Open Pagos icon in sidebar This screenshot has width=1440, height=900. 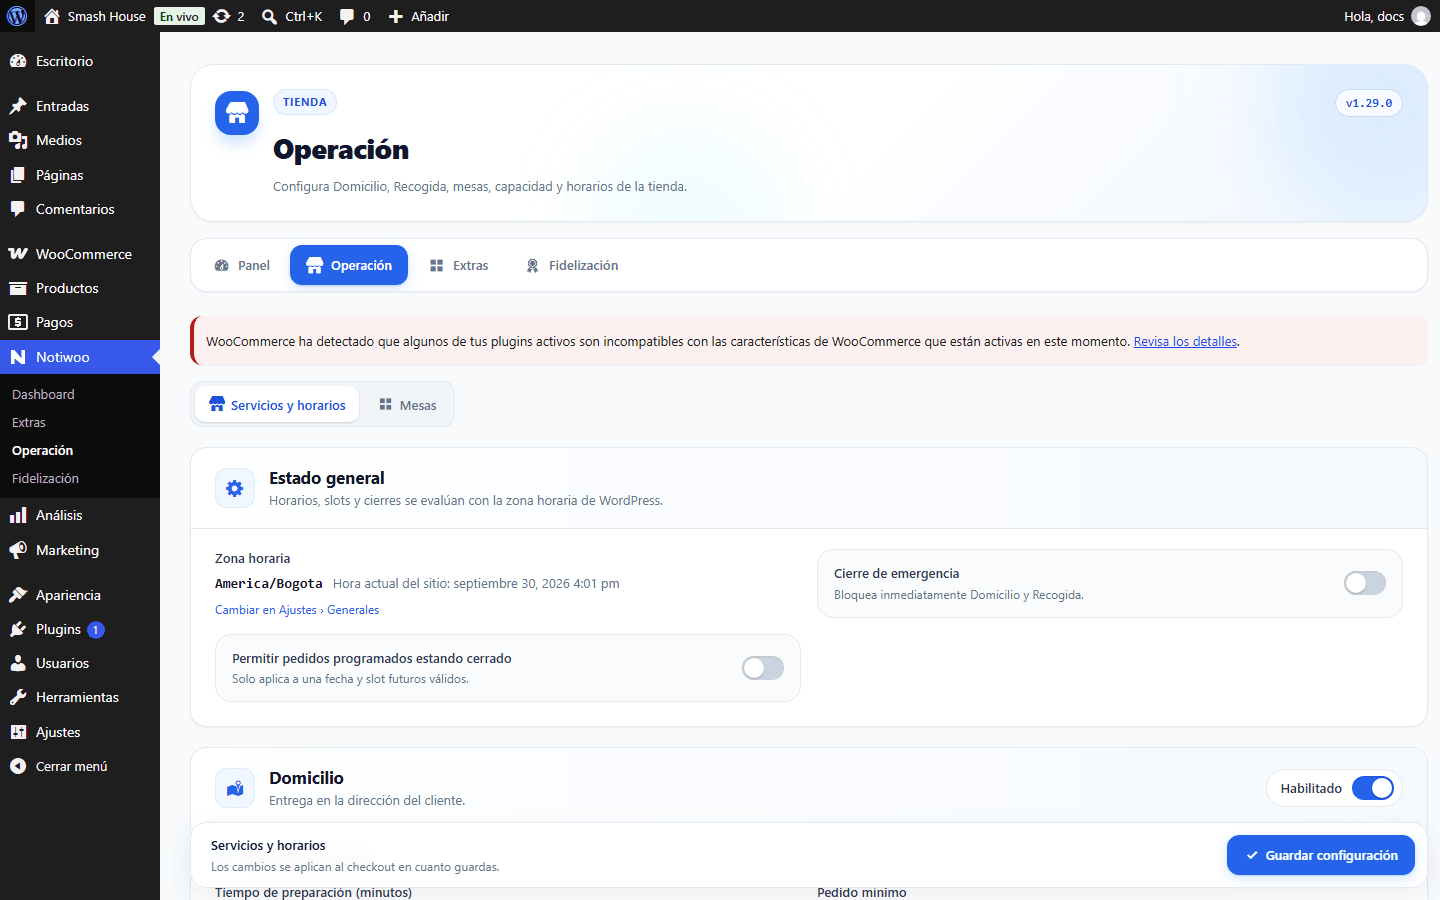click(x=18, y=322)
